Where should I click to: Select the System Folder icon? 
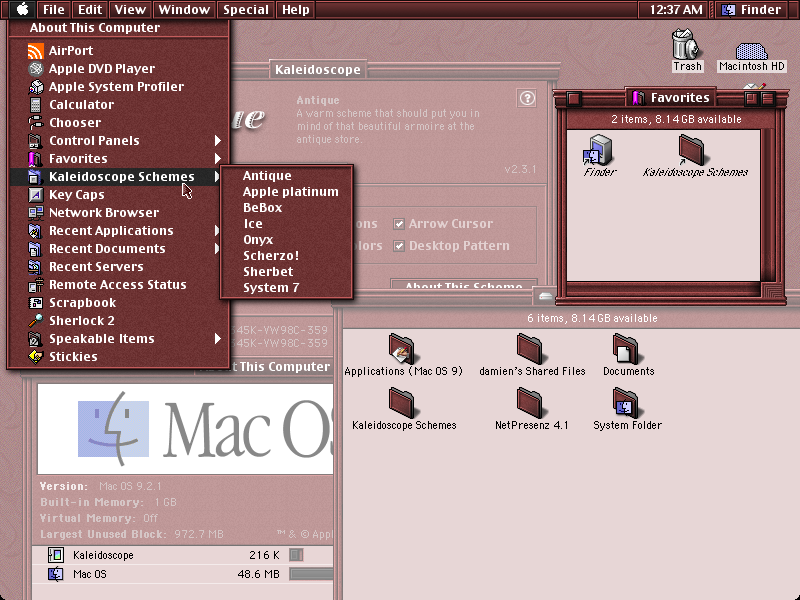[x=626, y=402]
